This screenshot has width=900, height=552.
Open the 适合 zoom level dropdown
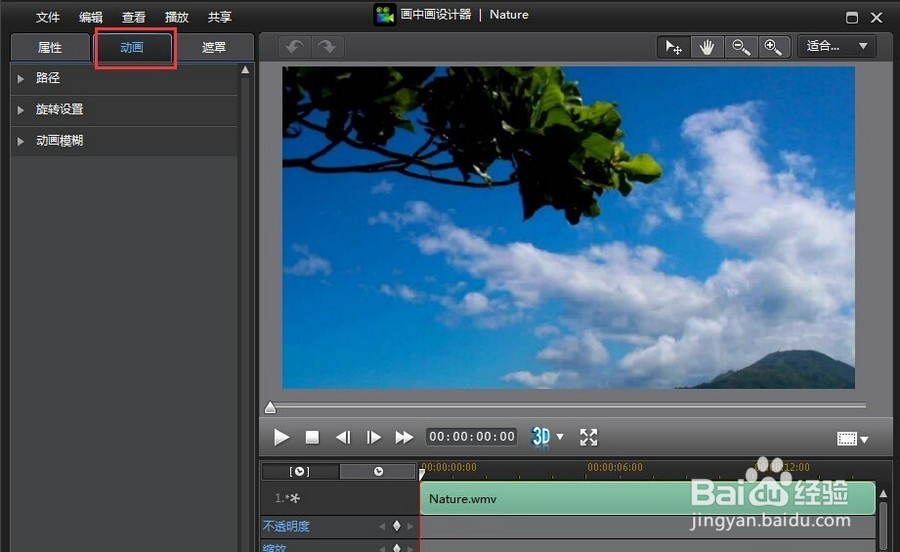point(836,46)
